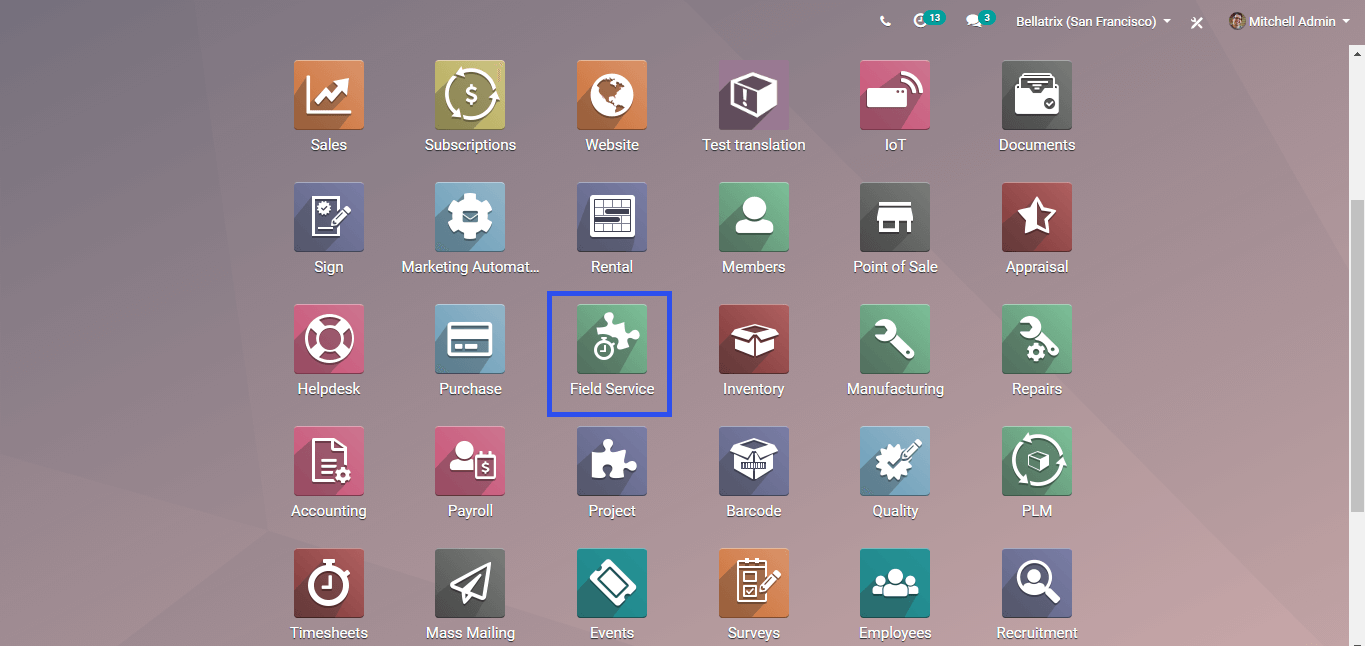Open the Timesheets app
This screenshot has height=646, width=1365.
328,583
